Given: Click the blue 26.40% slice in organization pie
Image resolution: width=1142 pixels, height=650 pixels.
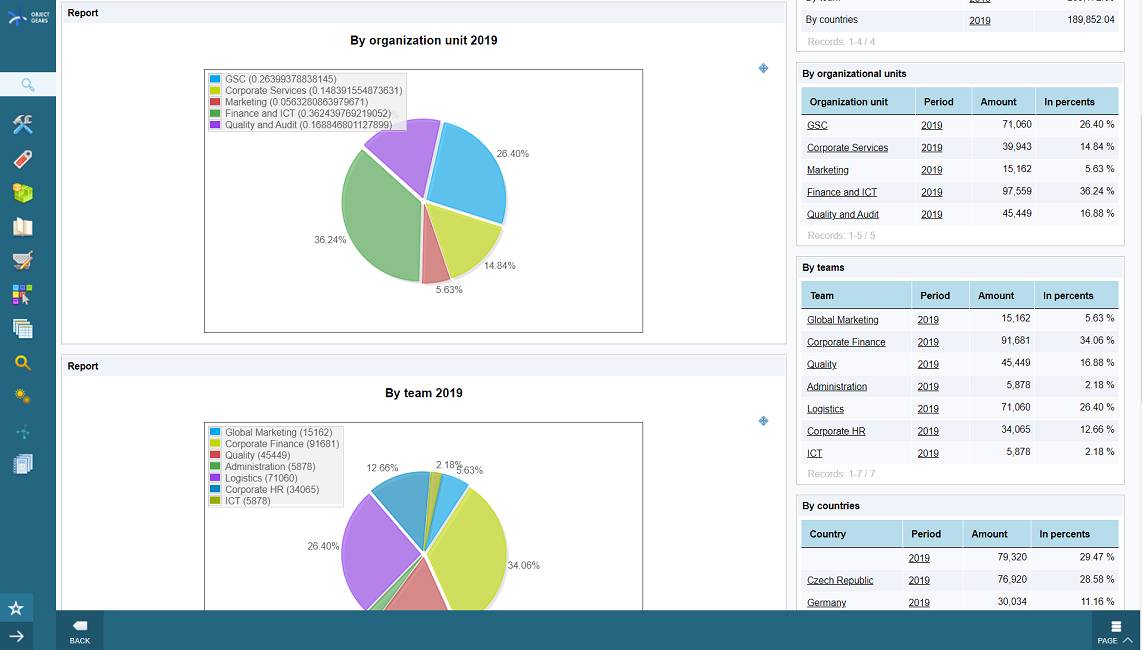Looking at the screenshot, I should coord(466,171).
